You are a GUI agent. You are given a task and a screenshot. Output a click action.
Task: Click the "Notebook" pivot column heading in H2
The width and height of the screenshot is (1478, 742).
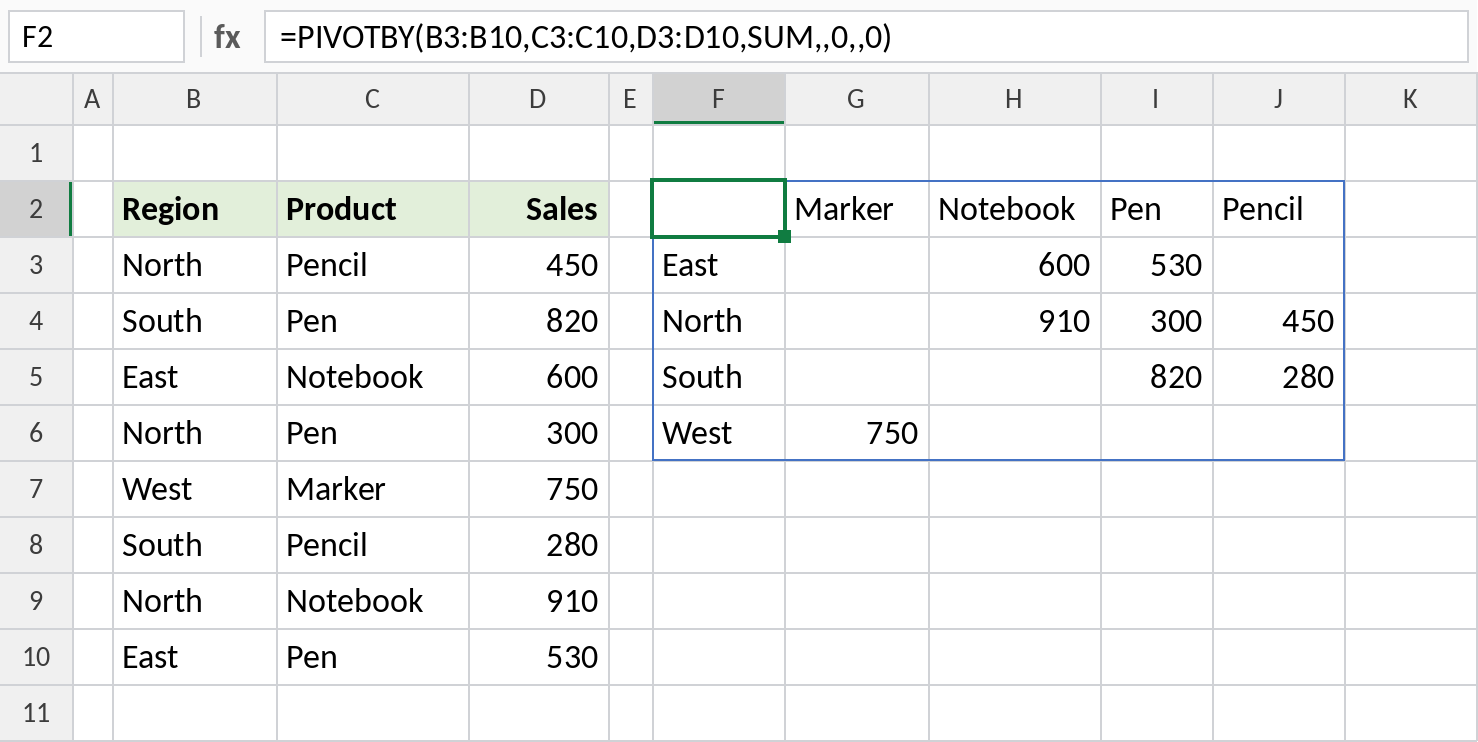1015,209
